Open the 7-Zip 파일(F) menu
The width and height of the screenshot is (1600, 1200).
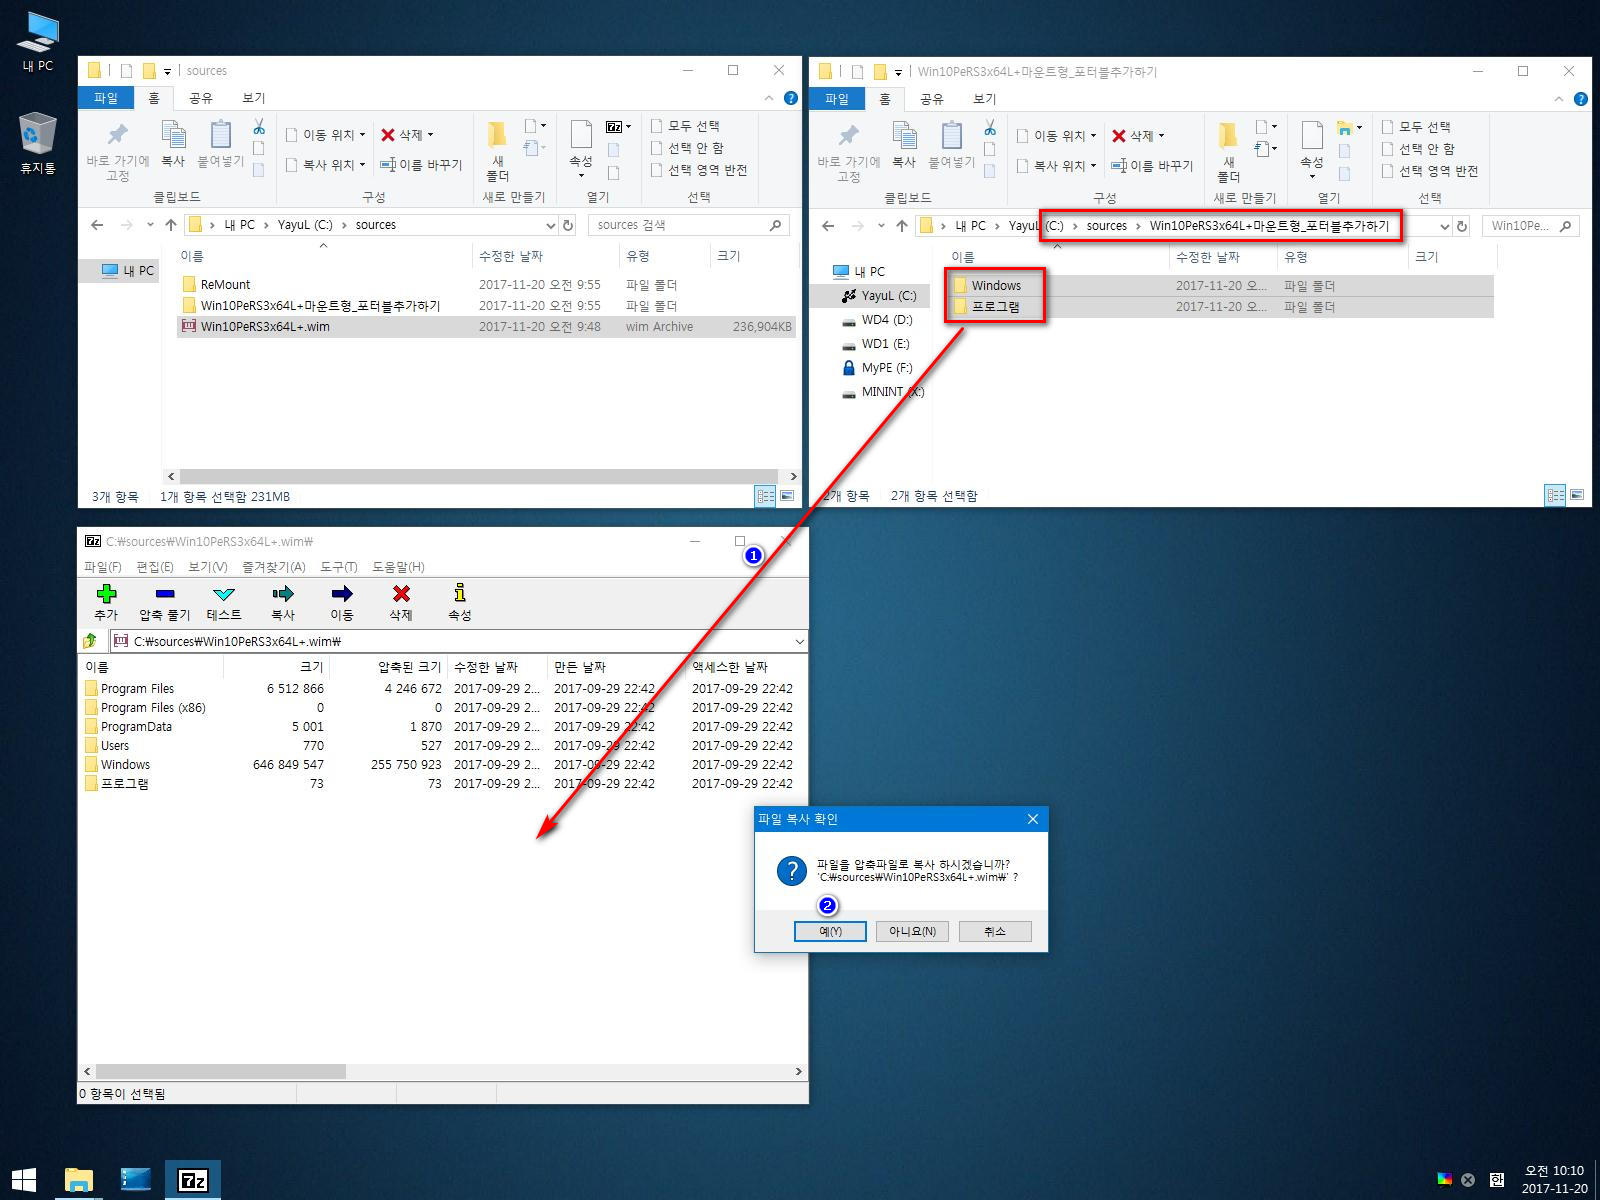(103, 566)
